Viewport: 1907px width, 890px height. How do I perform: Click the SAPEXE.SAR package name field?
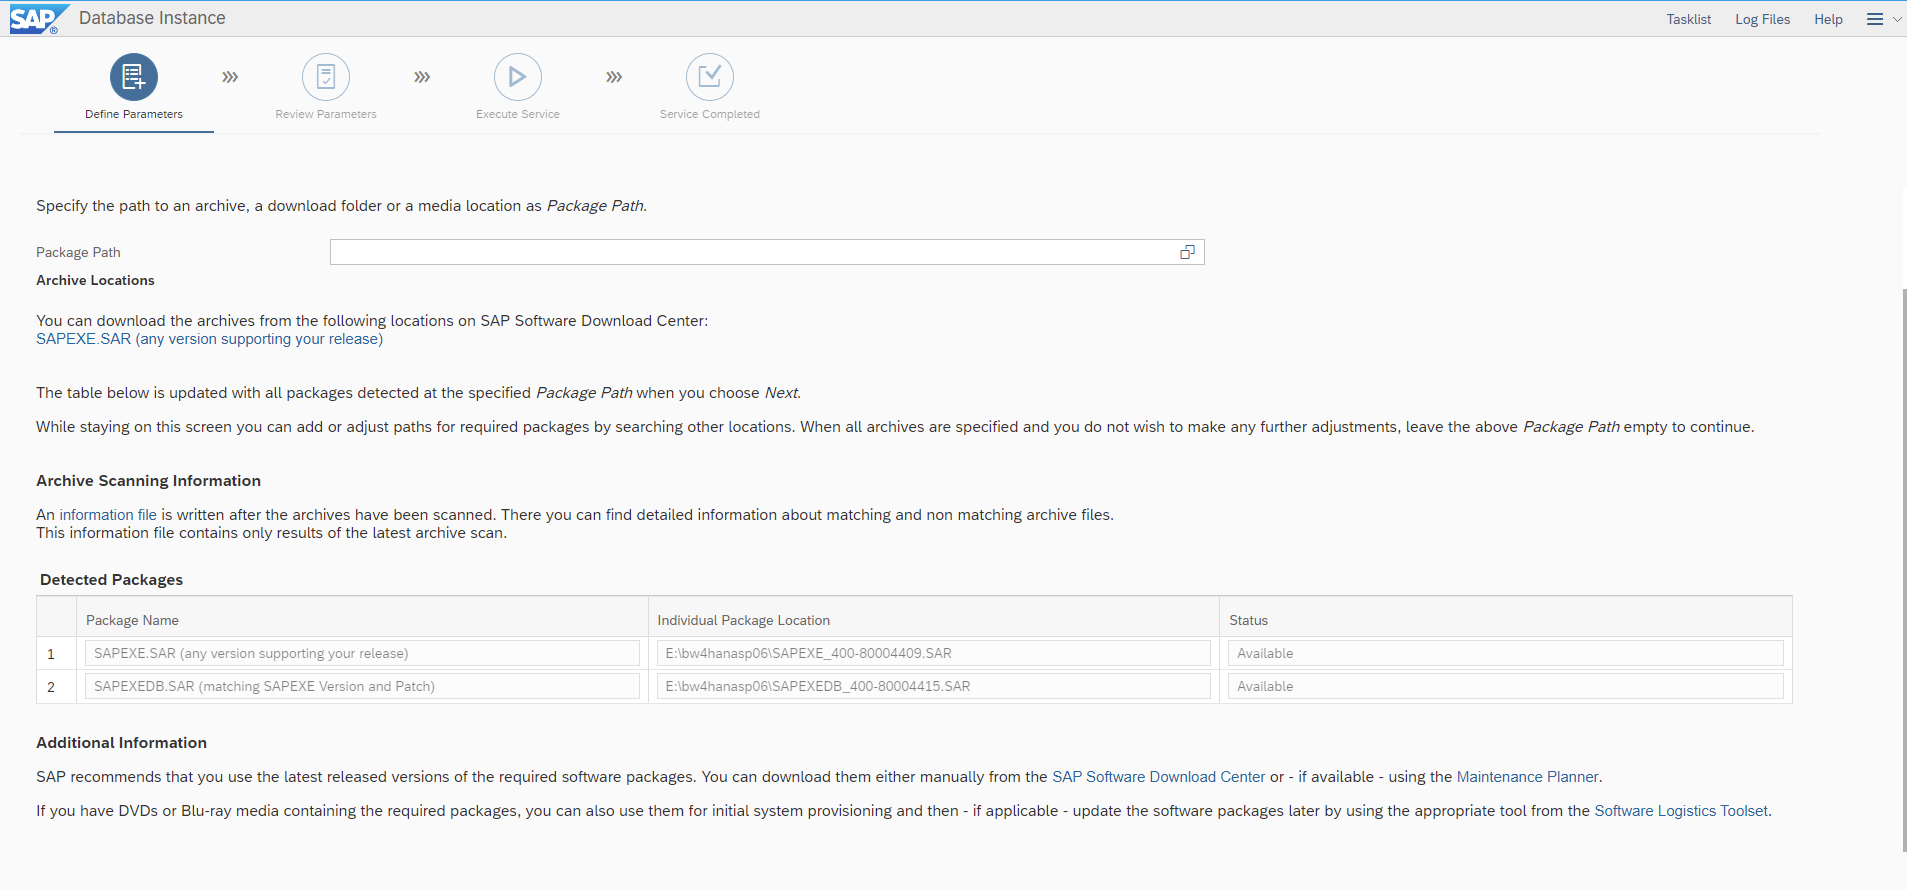pyautogui.click(x=362, y=653)
